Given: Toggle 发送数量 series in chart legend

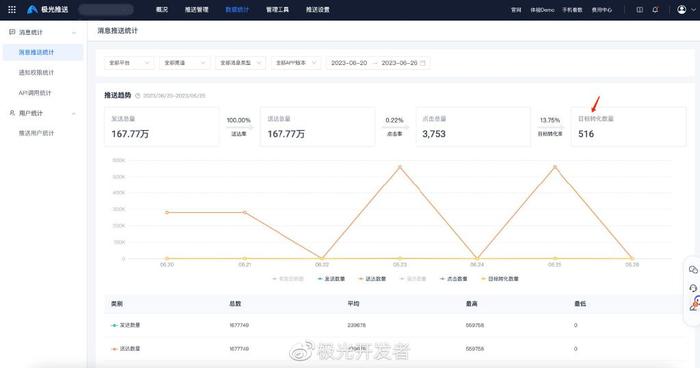Looking at the screenshot, I should point(331,279).
